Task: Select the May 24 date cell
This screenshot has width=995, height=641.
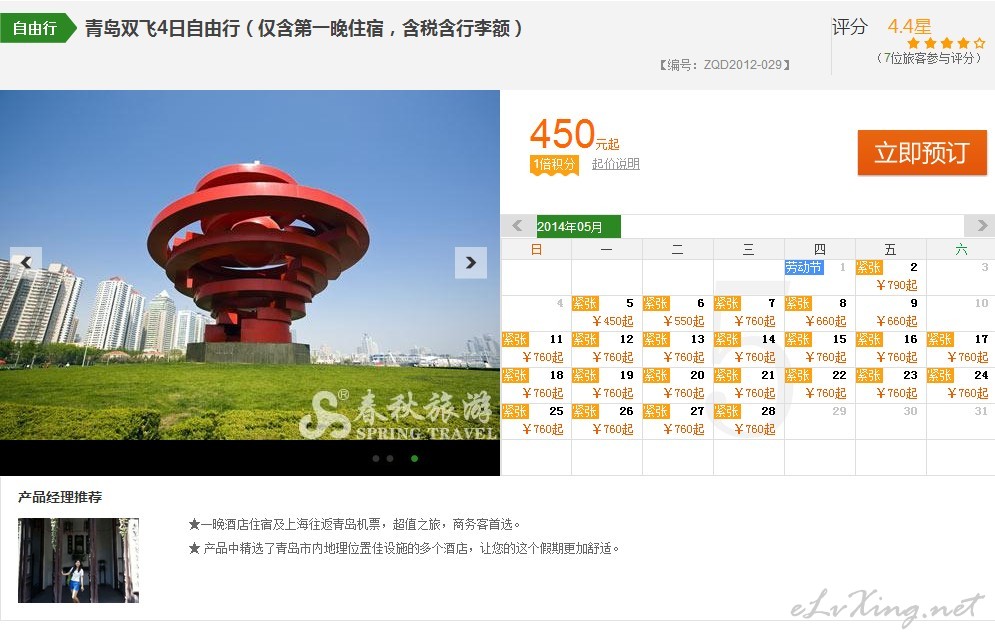Action: [x=961, y=385]
